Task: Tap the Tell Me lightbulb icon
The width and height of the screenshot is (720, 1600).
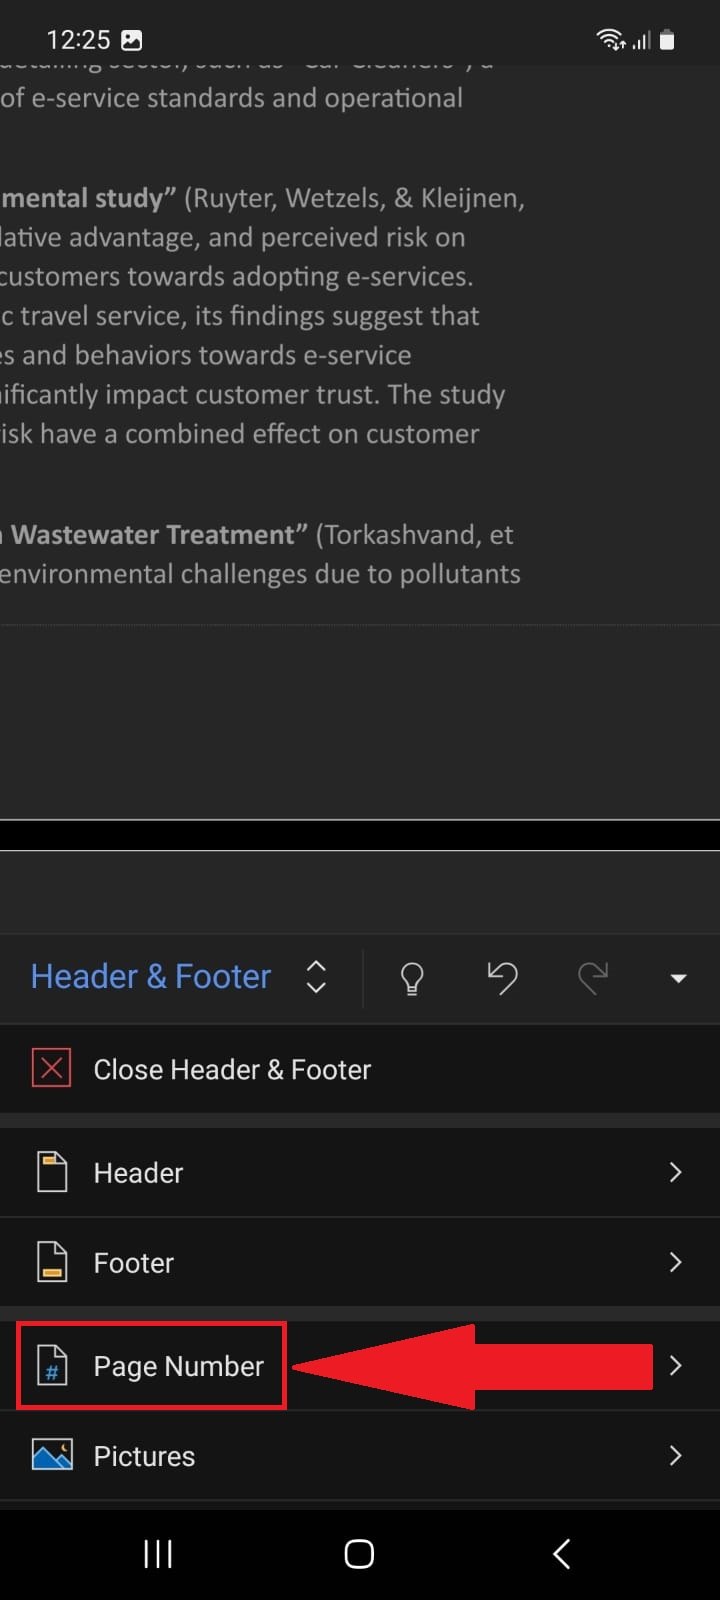Action: coord(412,977)
